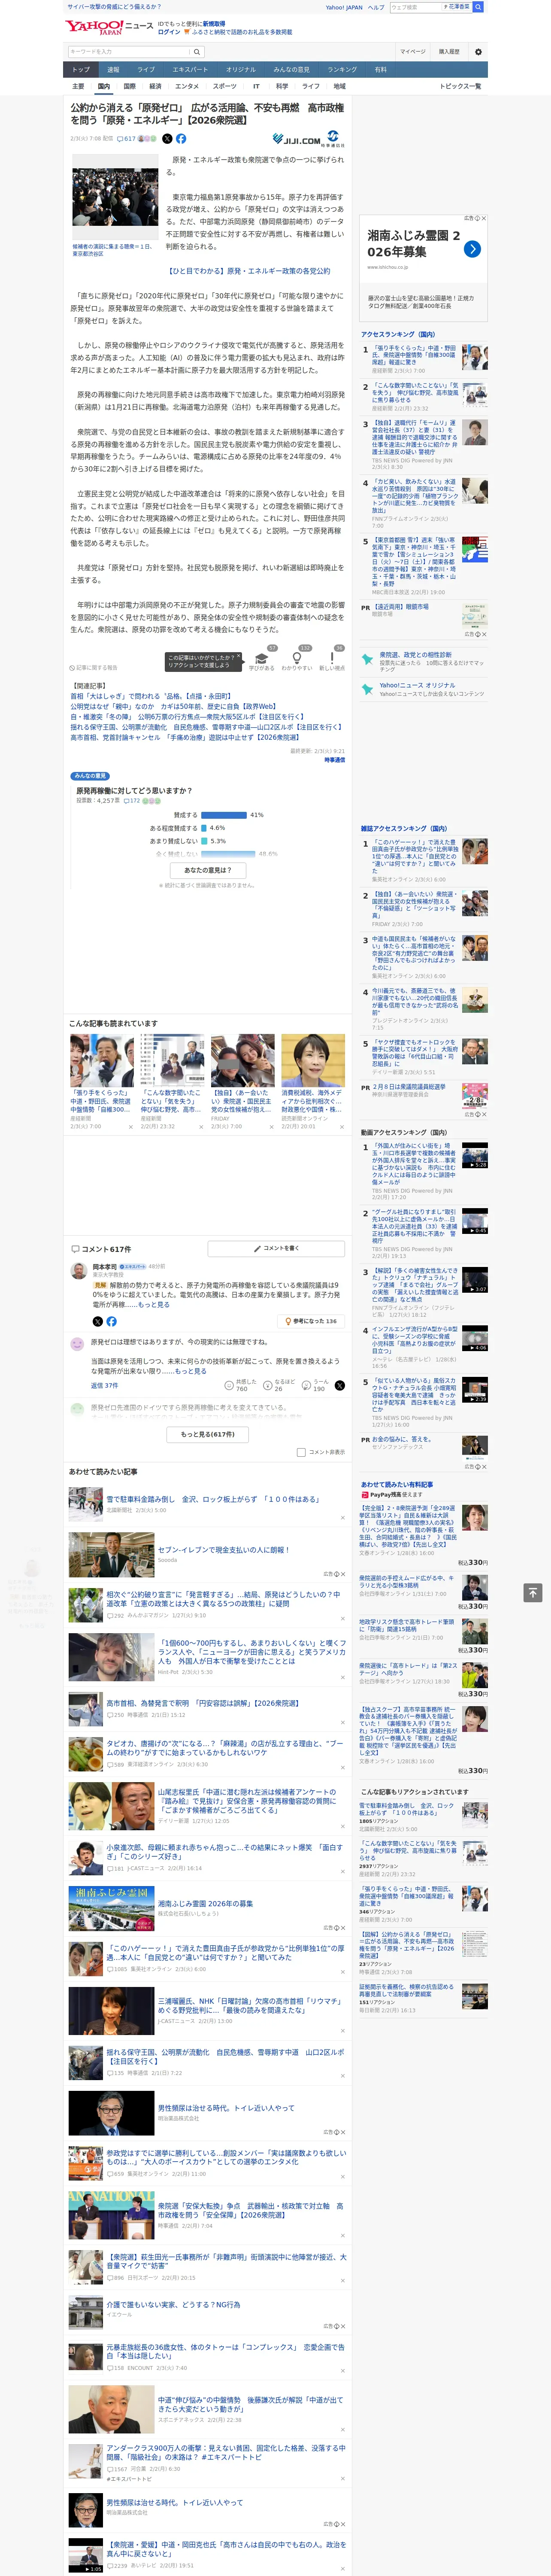
Task: Switch to the みんなの意見 tab
Action: coord(292,69)
